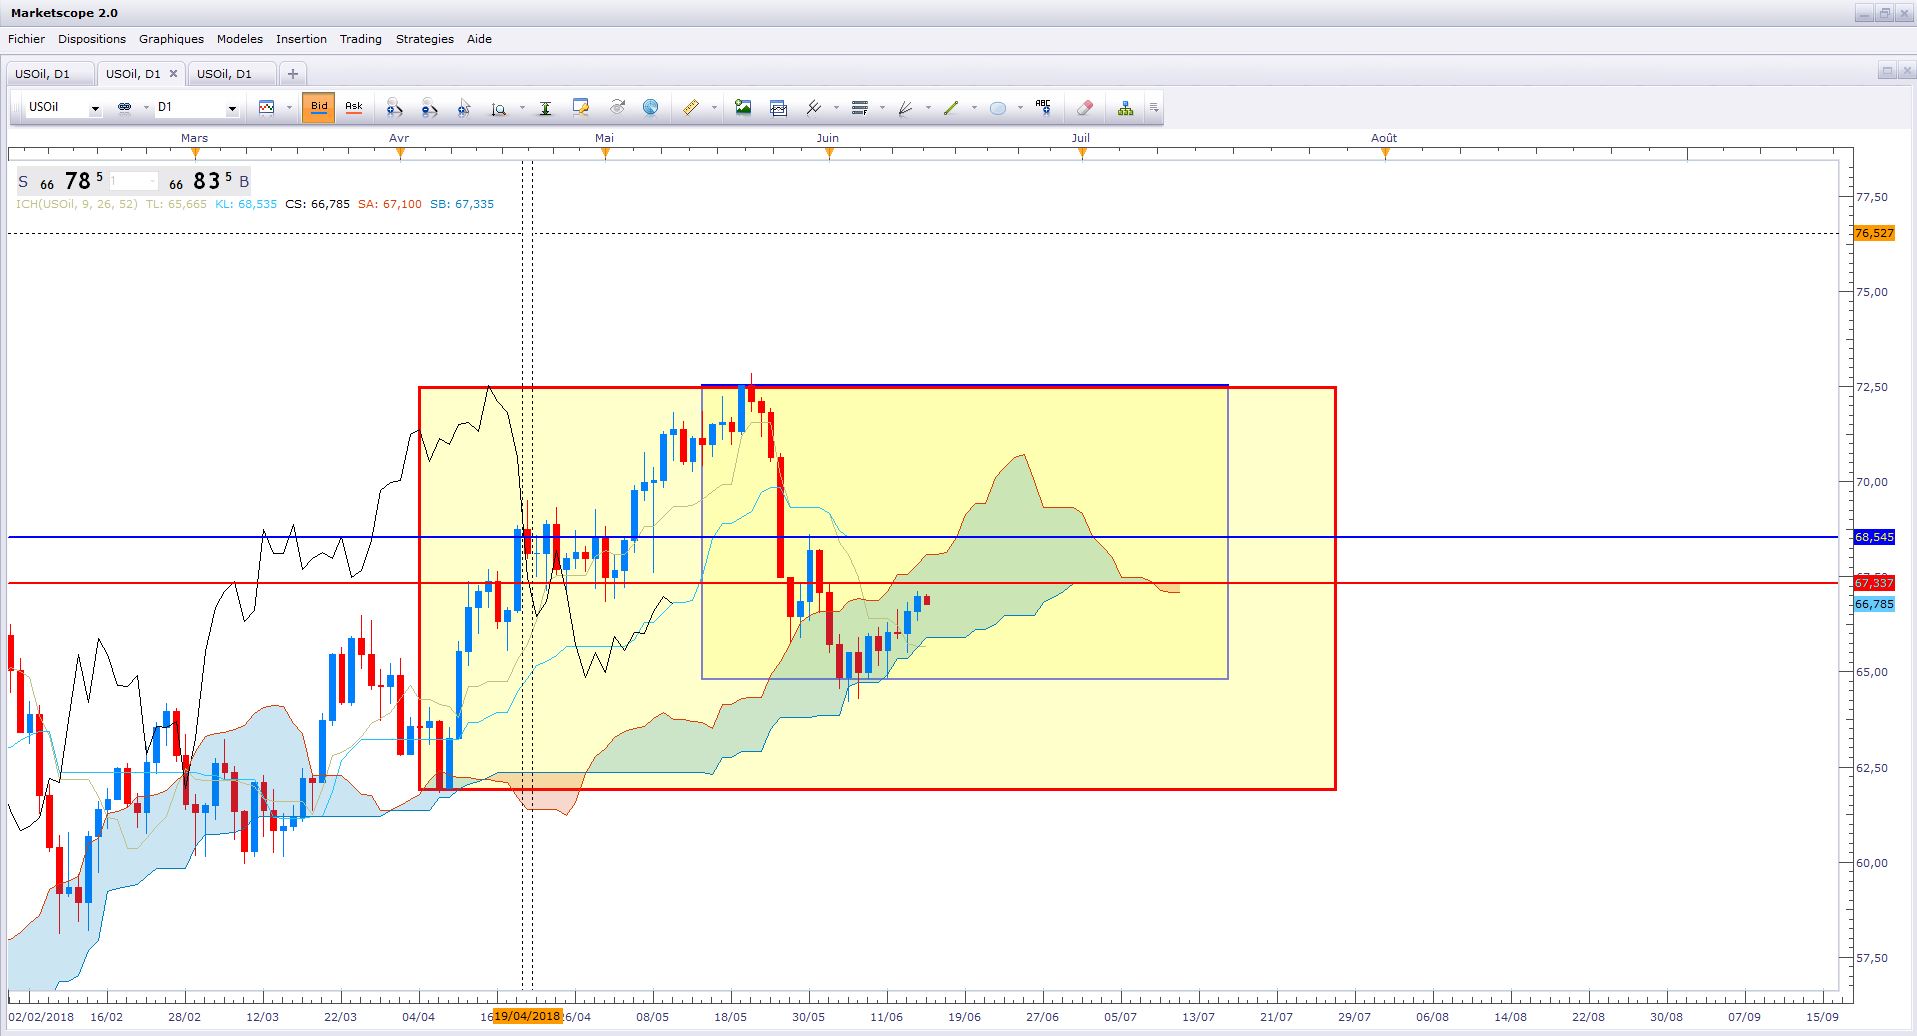Open the Graphiques menu

pos(171,39)
